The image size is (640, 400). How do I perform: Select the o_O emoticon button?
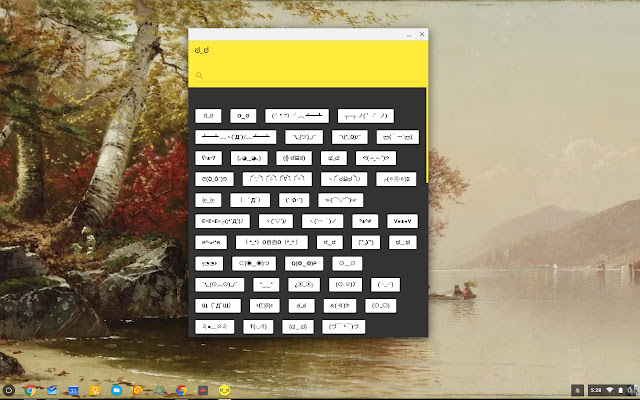243,116
